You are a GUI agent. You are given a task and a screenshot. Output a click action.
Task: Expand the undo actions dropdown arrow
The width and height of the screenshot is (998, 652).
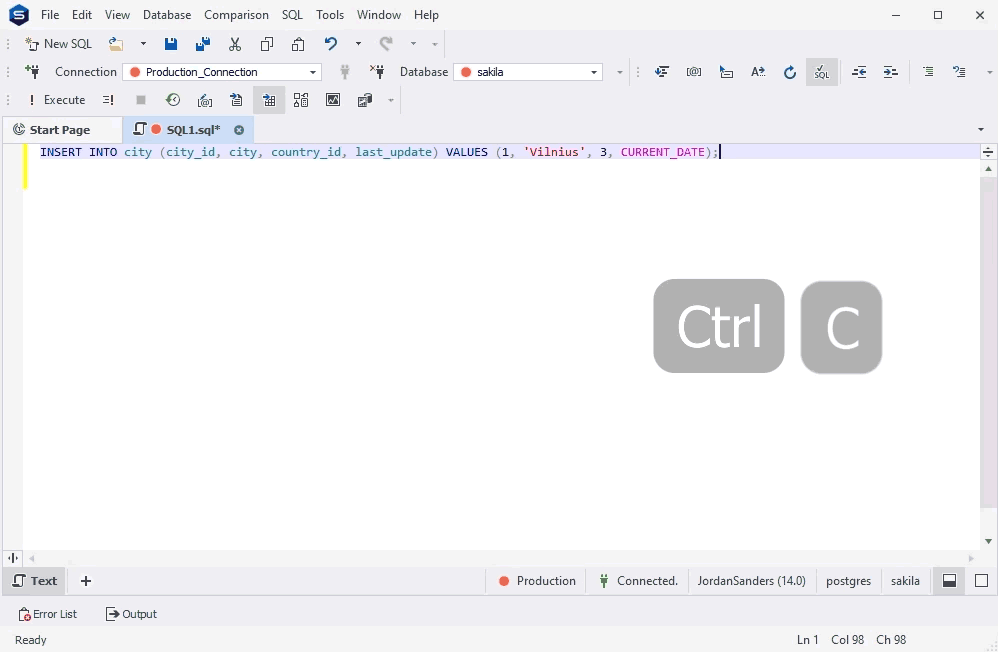(357, 43)
